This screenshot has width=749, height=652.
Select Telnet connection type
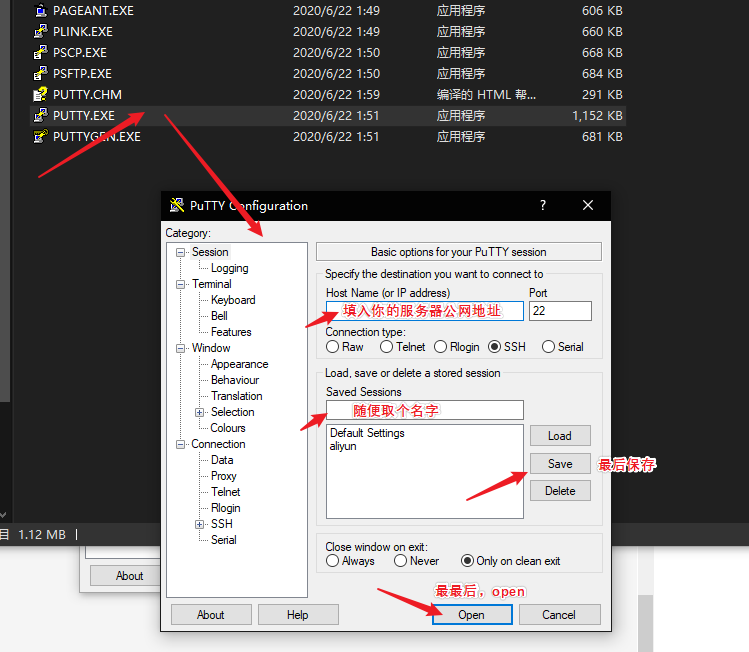[386, 347]
